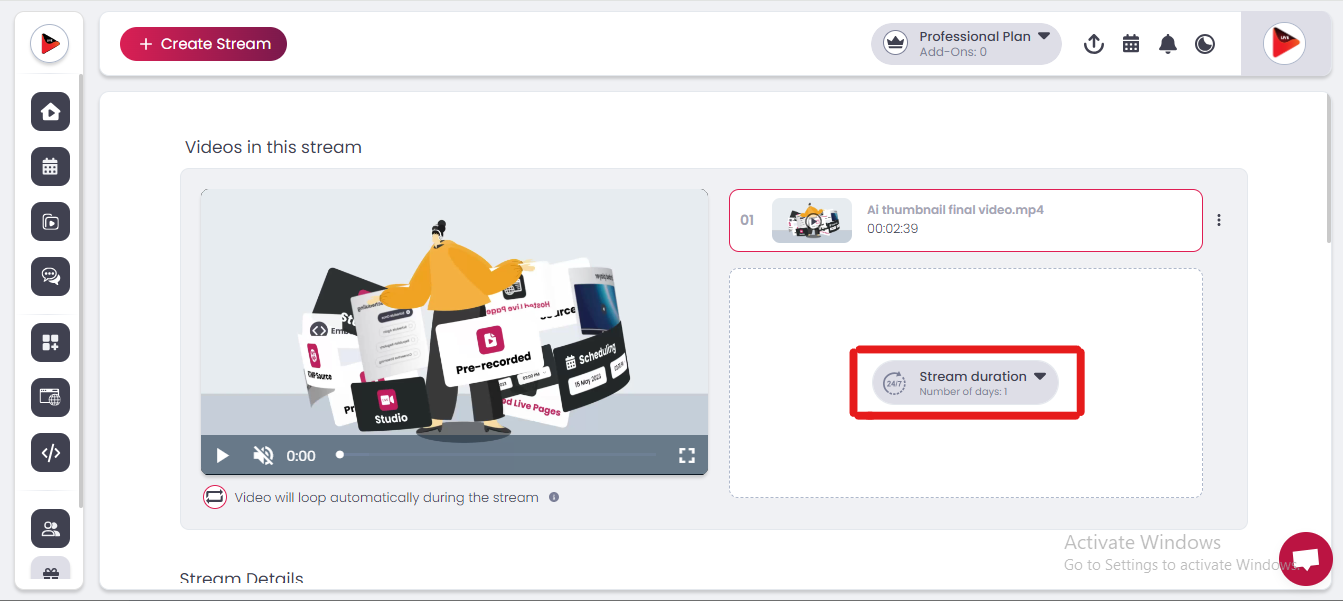1343x601 pixels.
Task: Open the profile avatar menu at top right
Action: coord(1283,44)
